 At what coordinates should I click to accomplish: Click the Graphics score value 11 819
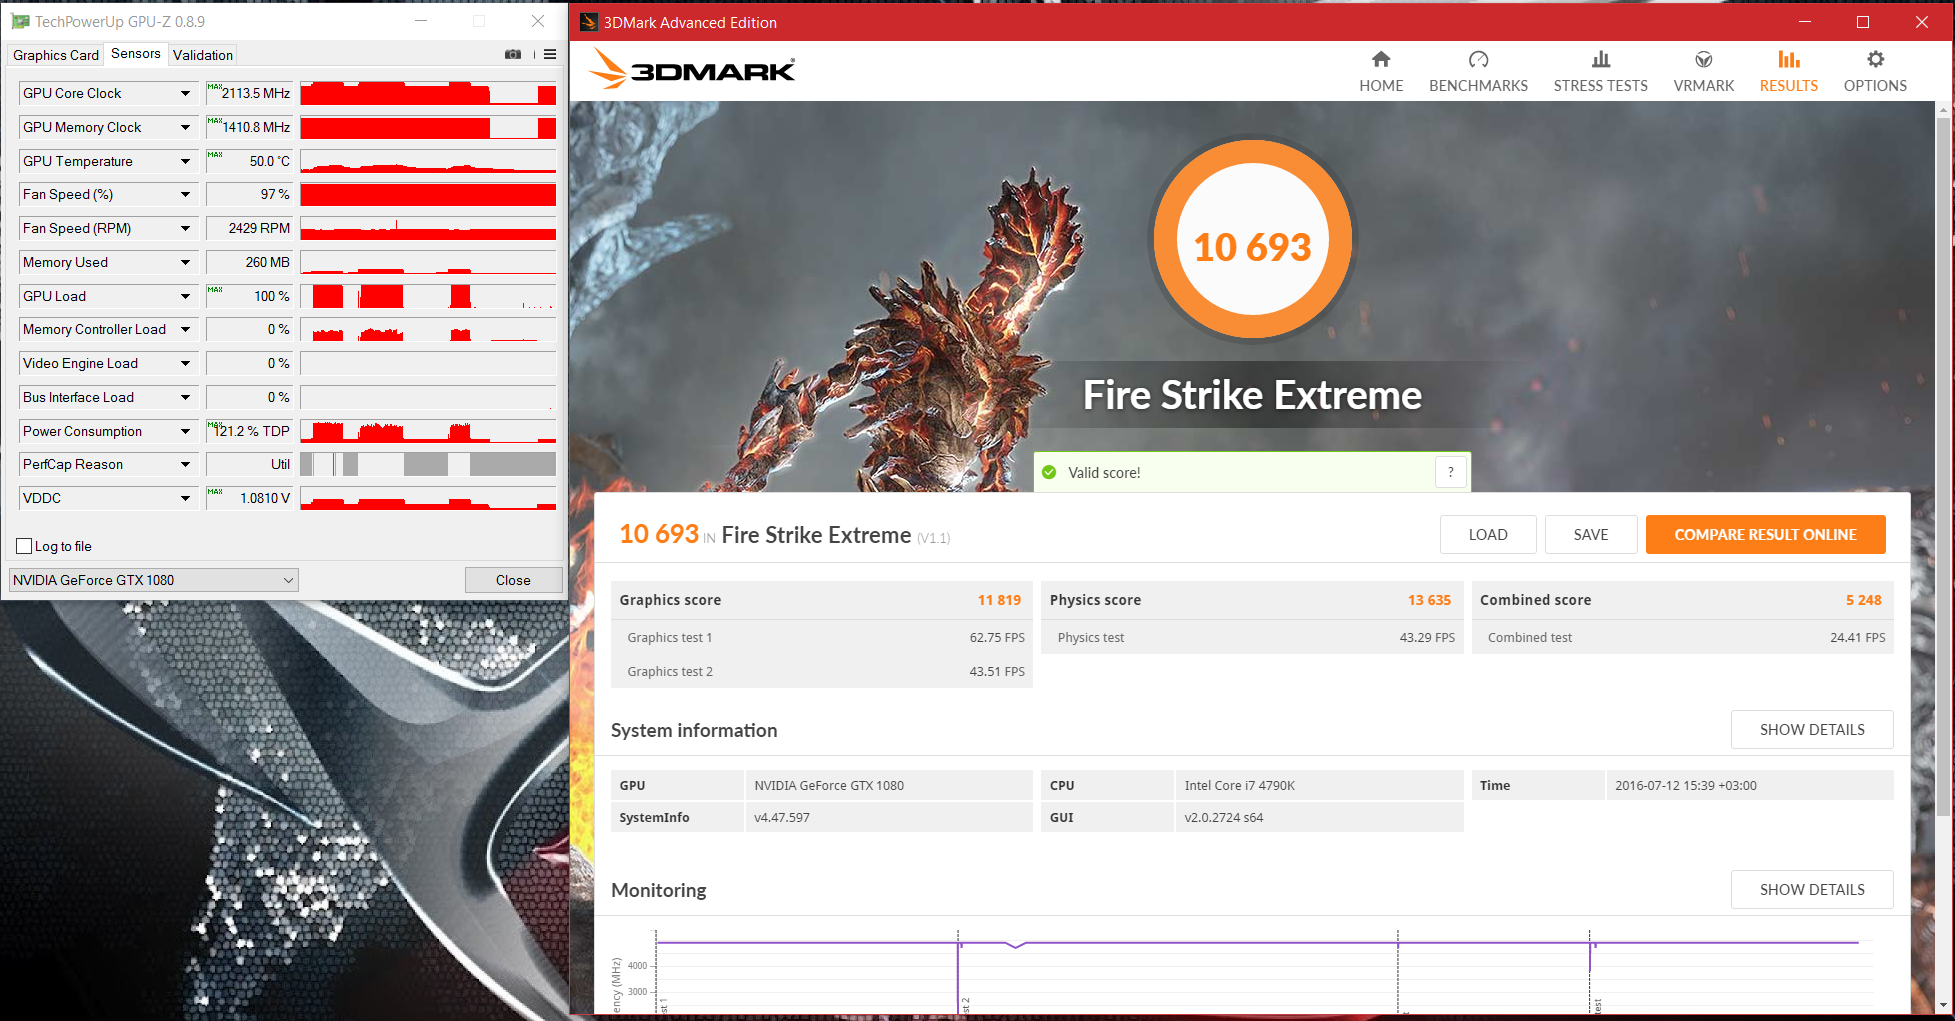(999, 600)
